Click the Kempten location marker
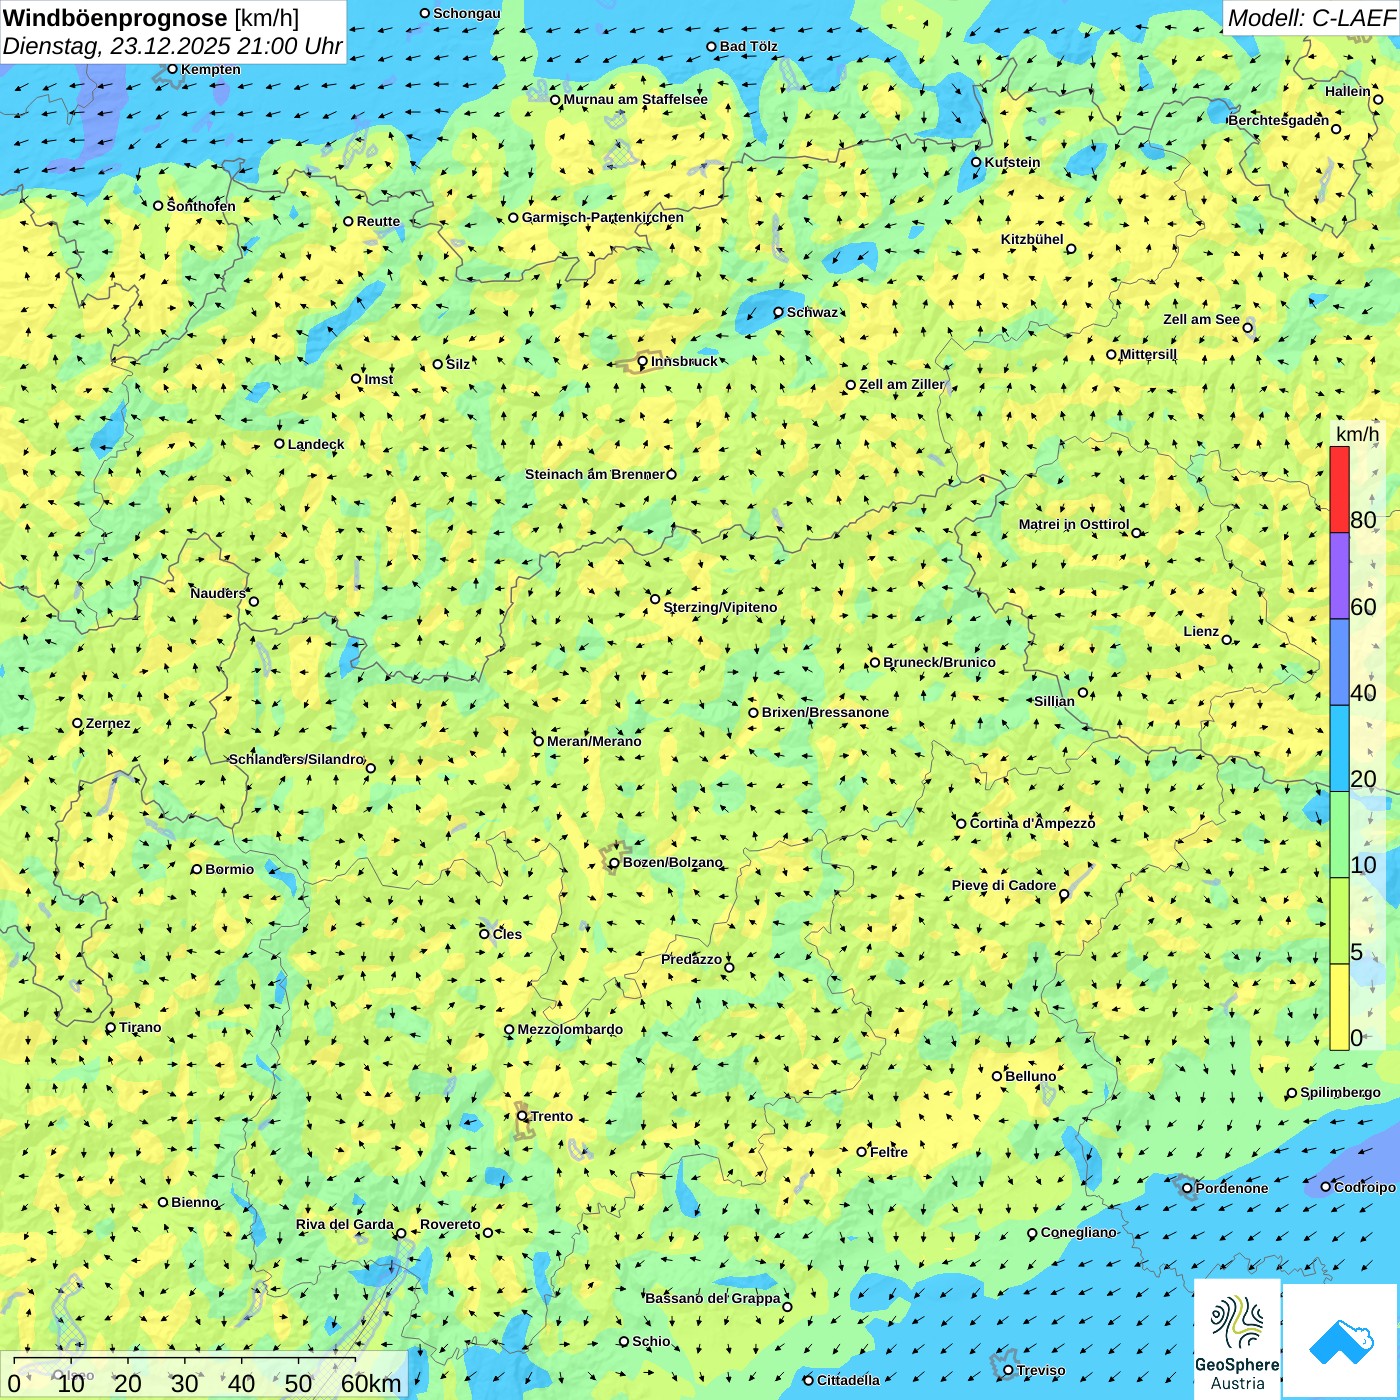Image resolution: width=1400 pixels, height=1400 pixels. point(172,69)
